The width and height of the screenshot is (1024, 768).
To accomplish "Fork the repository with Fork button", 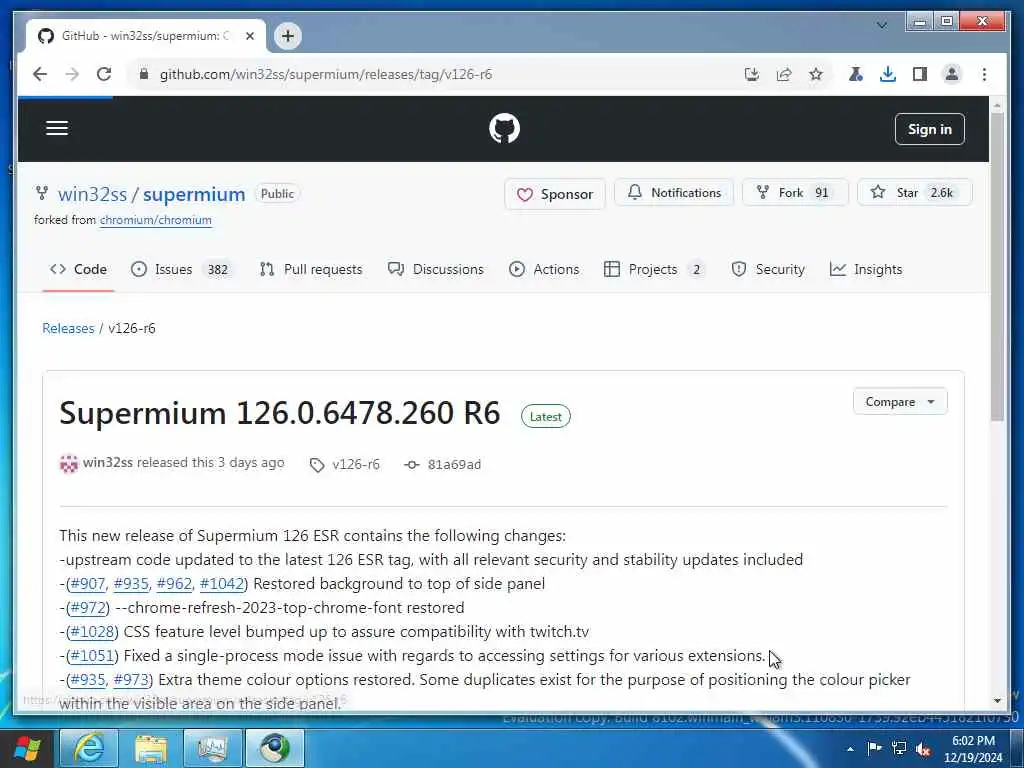I will 795,193.
